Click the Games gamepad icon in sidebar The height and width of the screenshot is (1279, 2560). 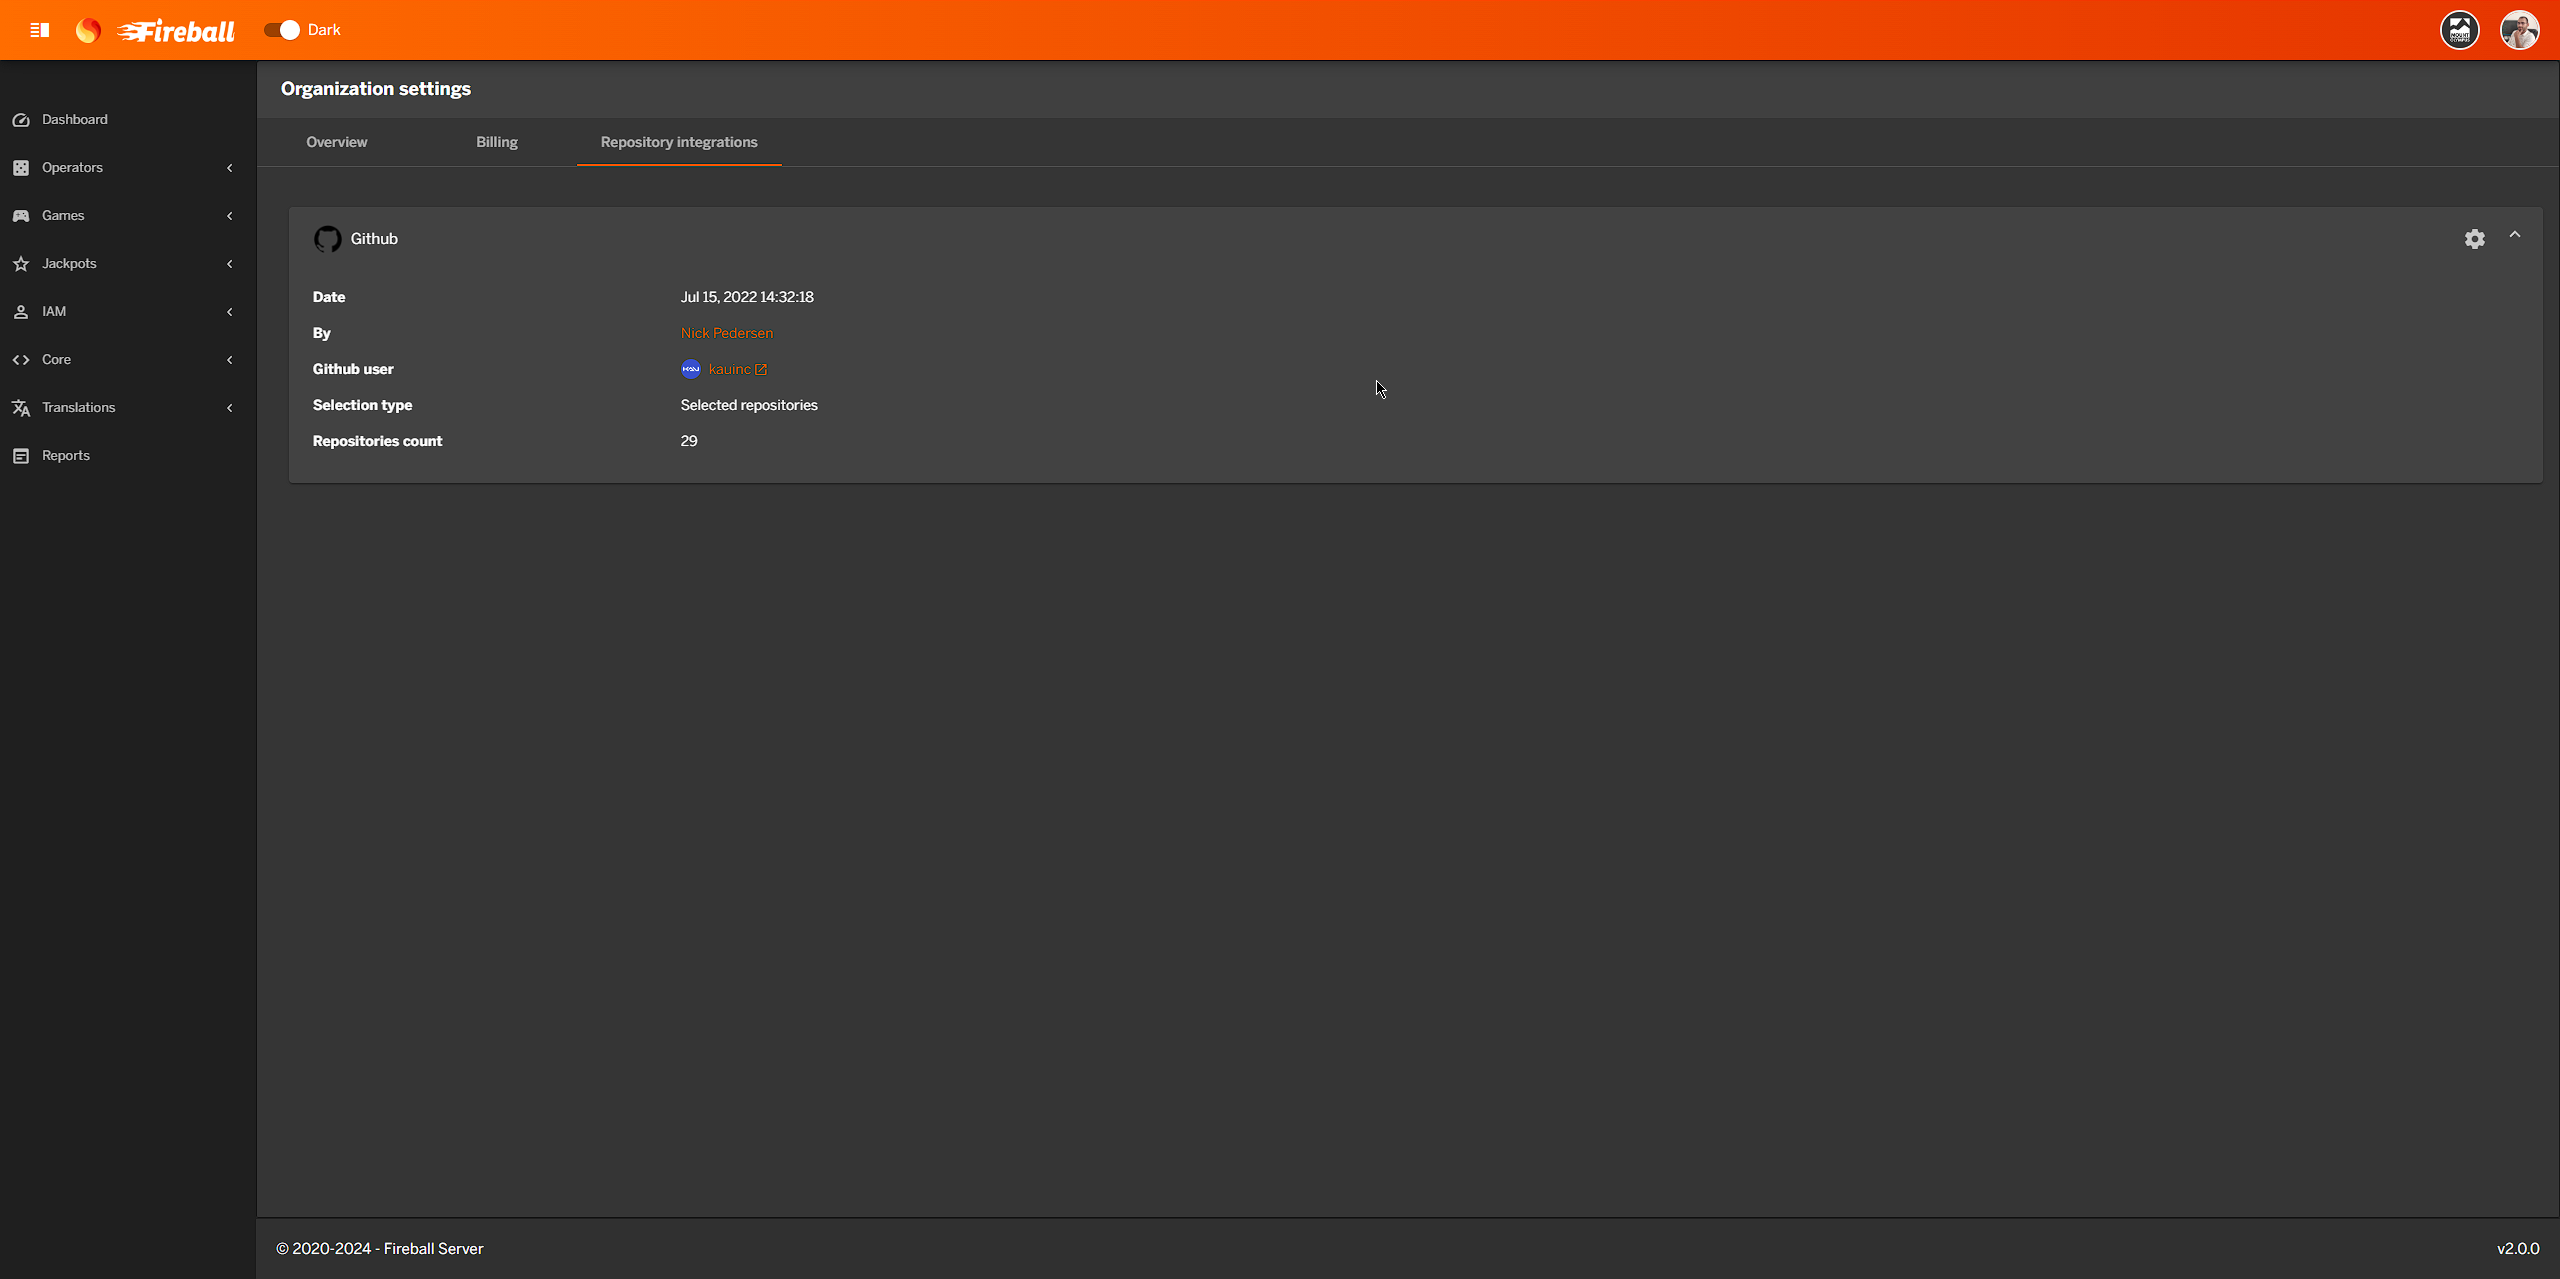pos(21,215)
